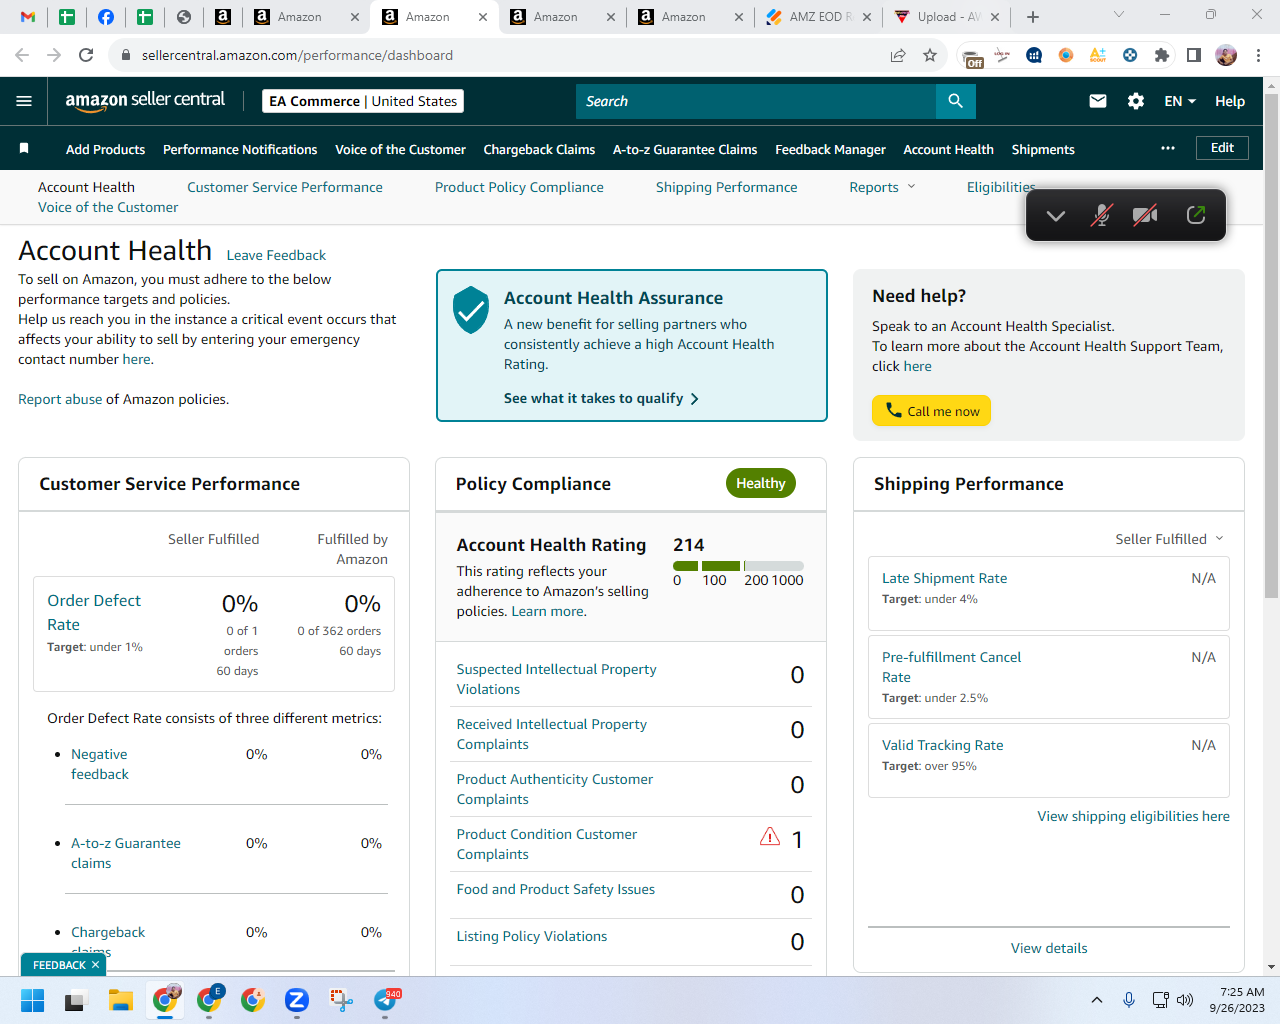This screenshot has width=1280, height=1024.
Task: Open the Seller Central messages envelope
Action: tap(1098, 101)
